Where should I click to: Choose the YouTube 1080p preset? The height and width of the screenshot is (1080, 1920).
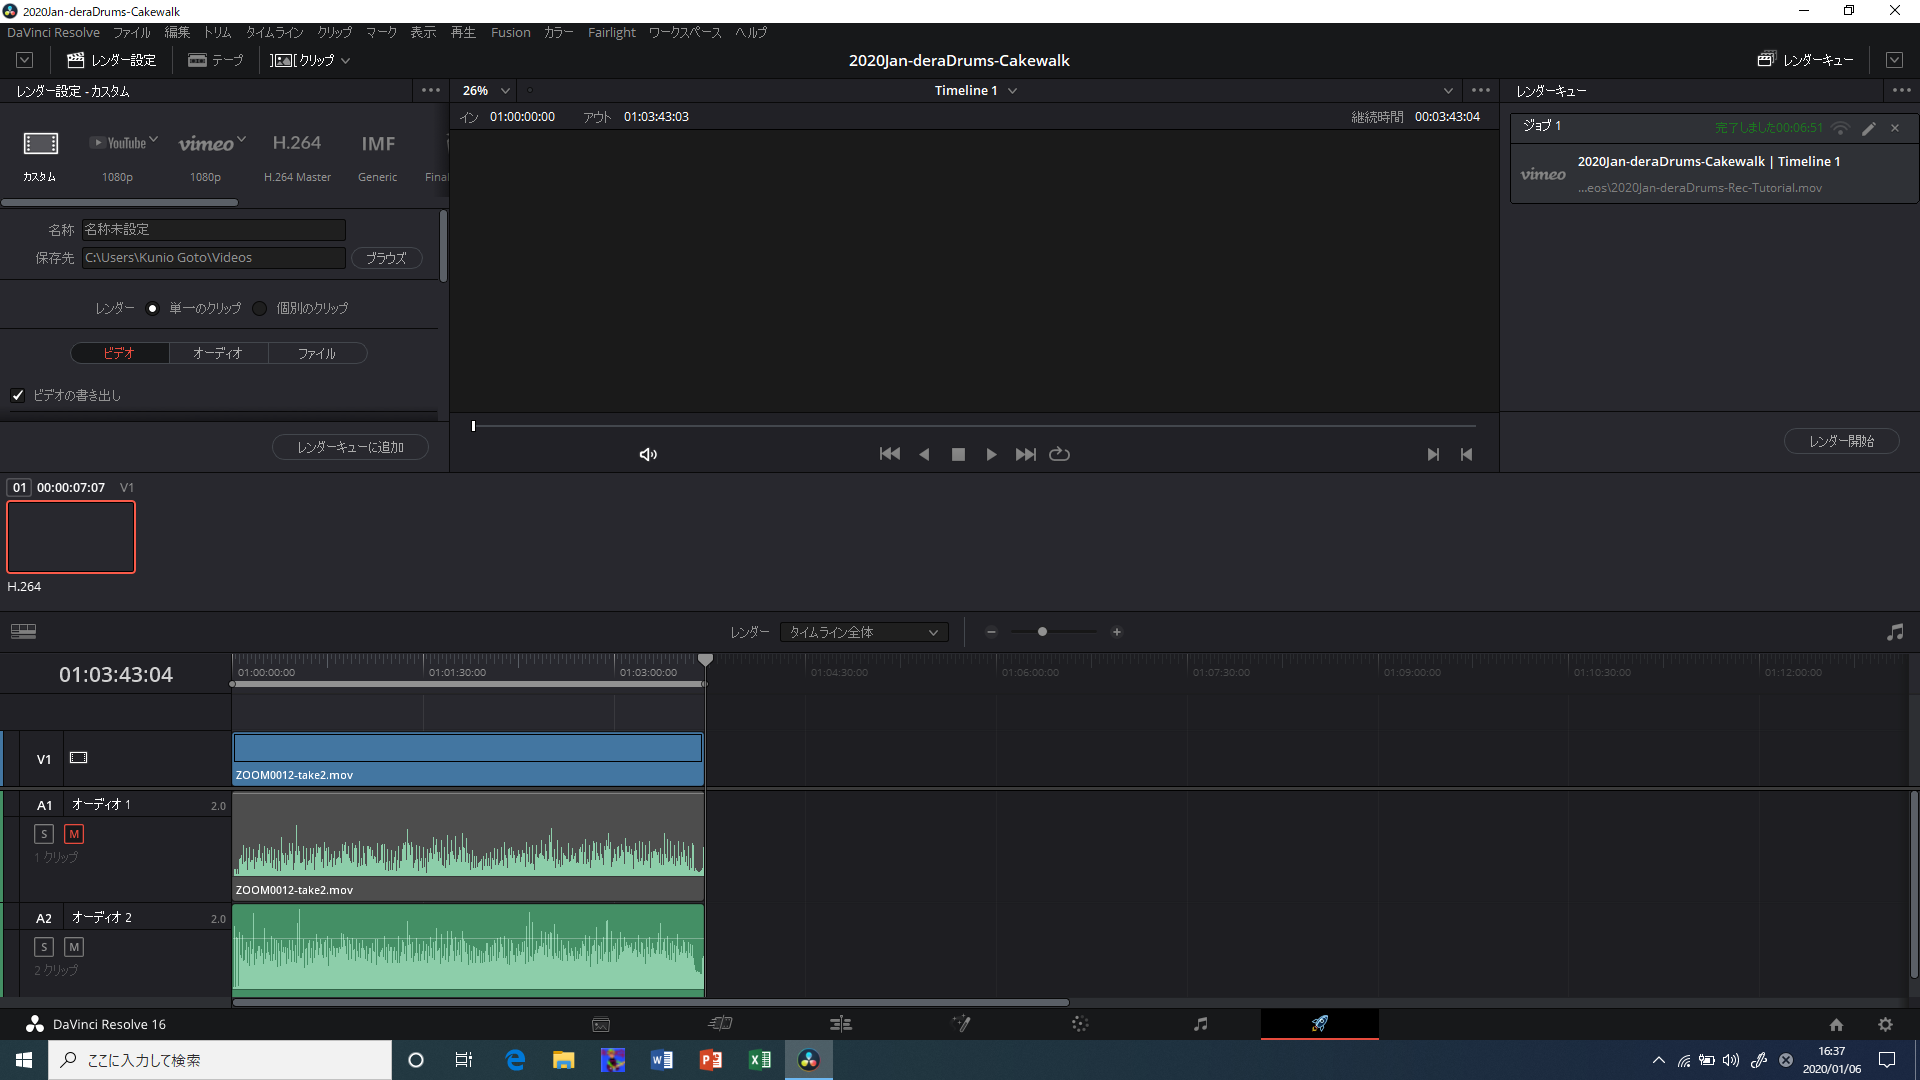pos(124,143)
